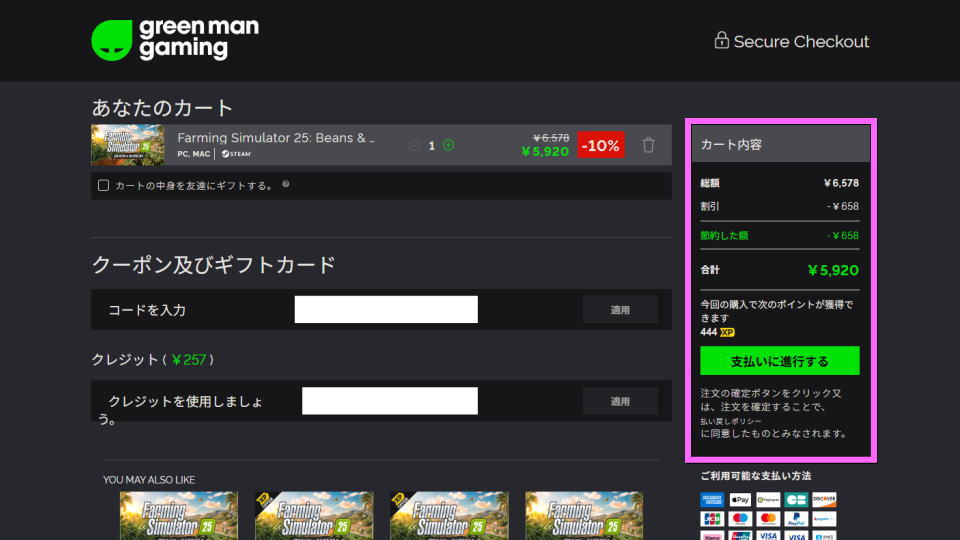Remove the cart item via trash icon
The image size is (960, 540).
click(x=648, y=145)
